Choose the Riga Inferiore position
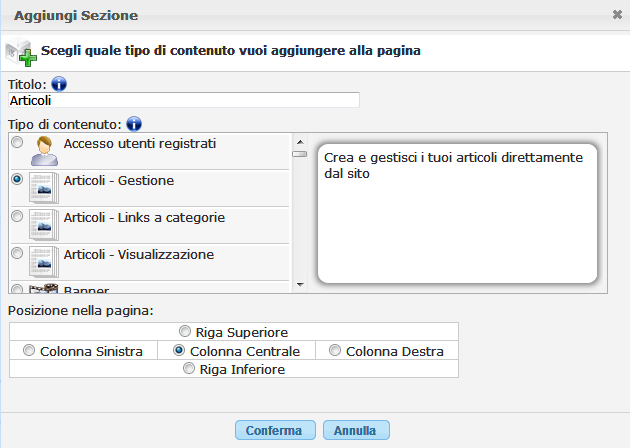 point(189,369)
